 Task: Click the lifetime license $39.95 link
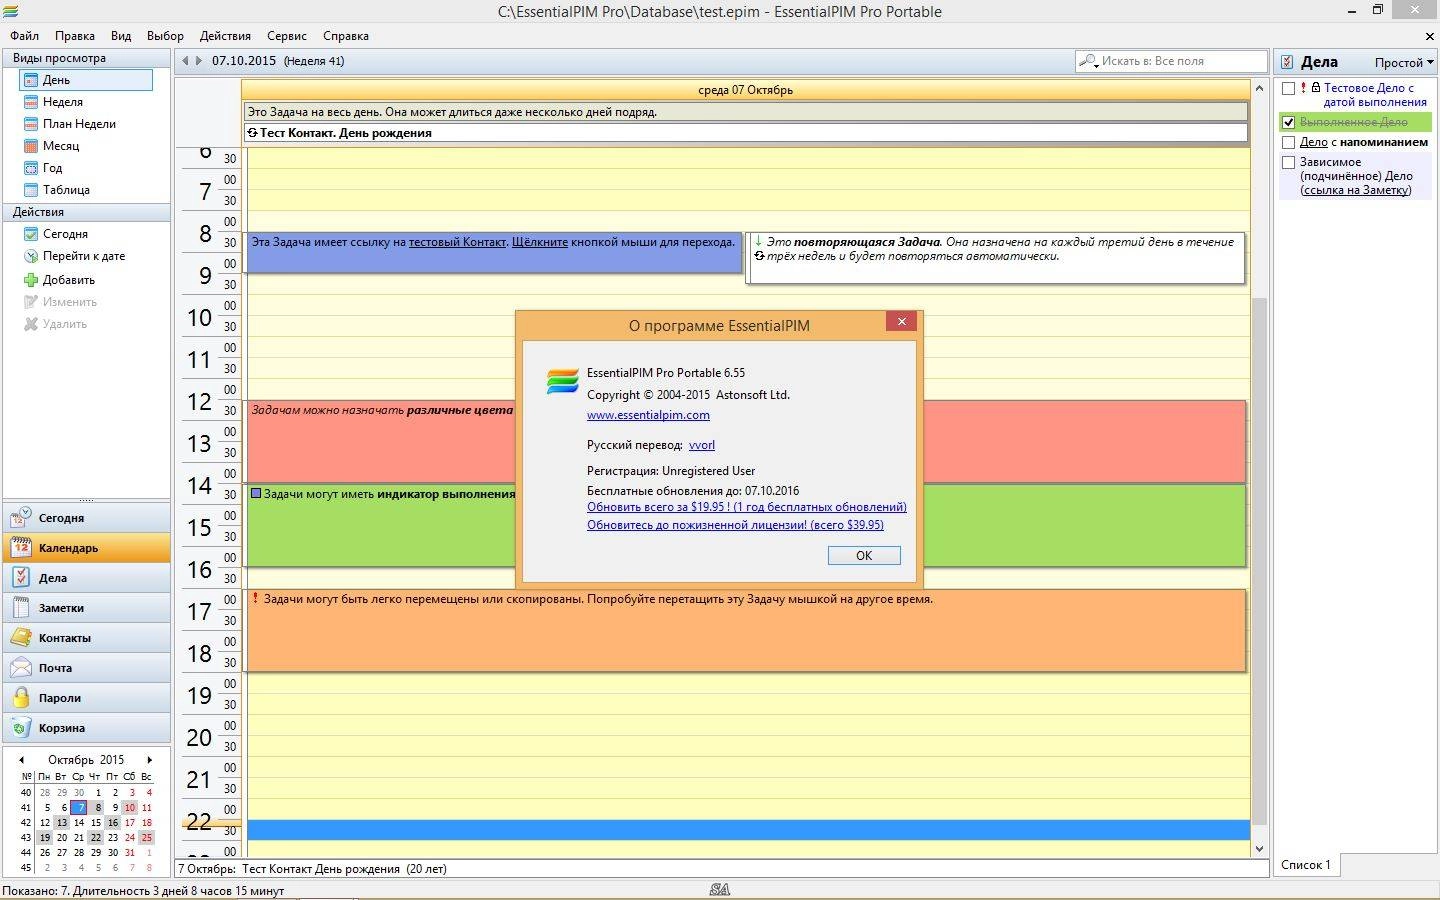(735, 525)
